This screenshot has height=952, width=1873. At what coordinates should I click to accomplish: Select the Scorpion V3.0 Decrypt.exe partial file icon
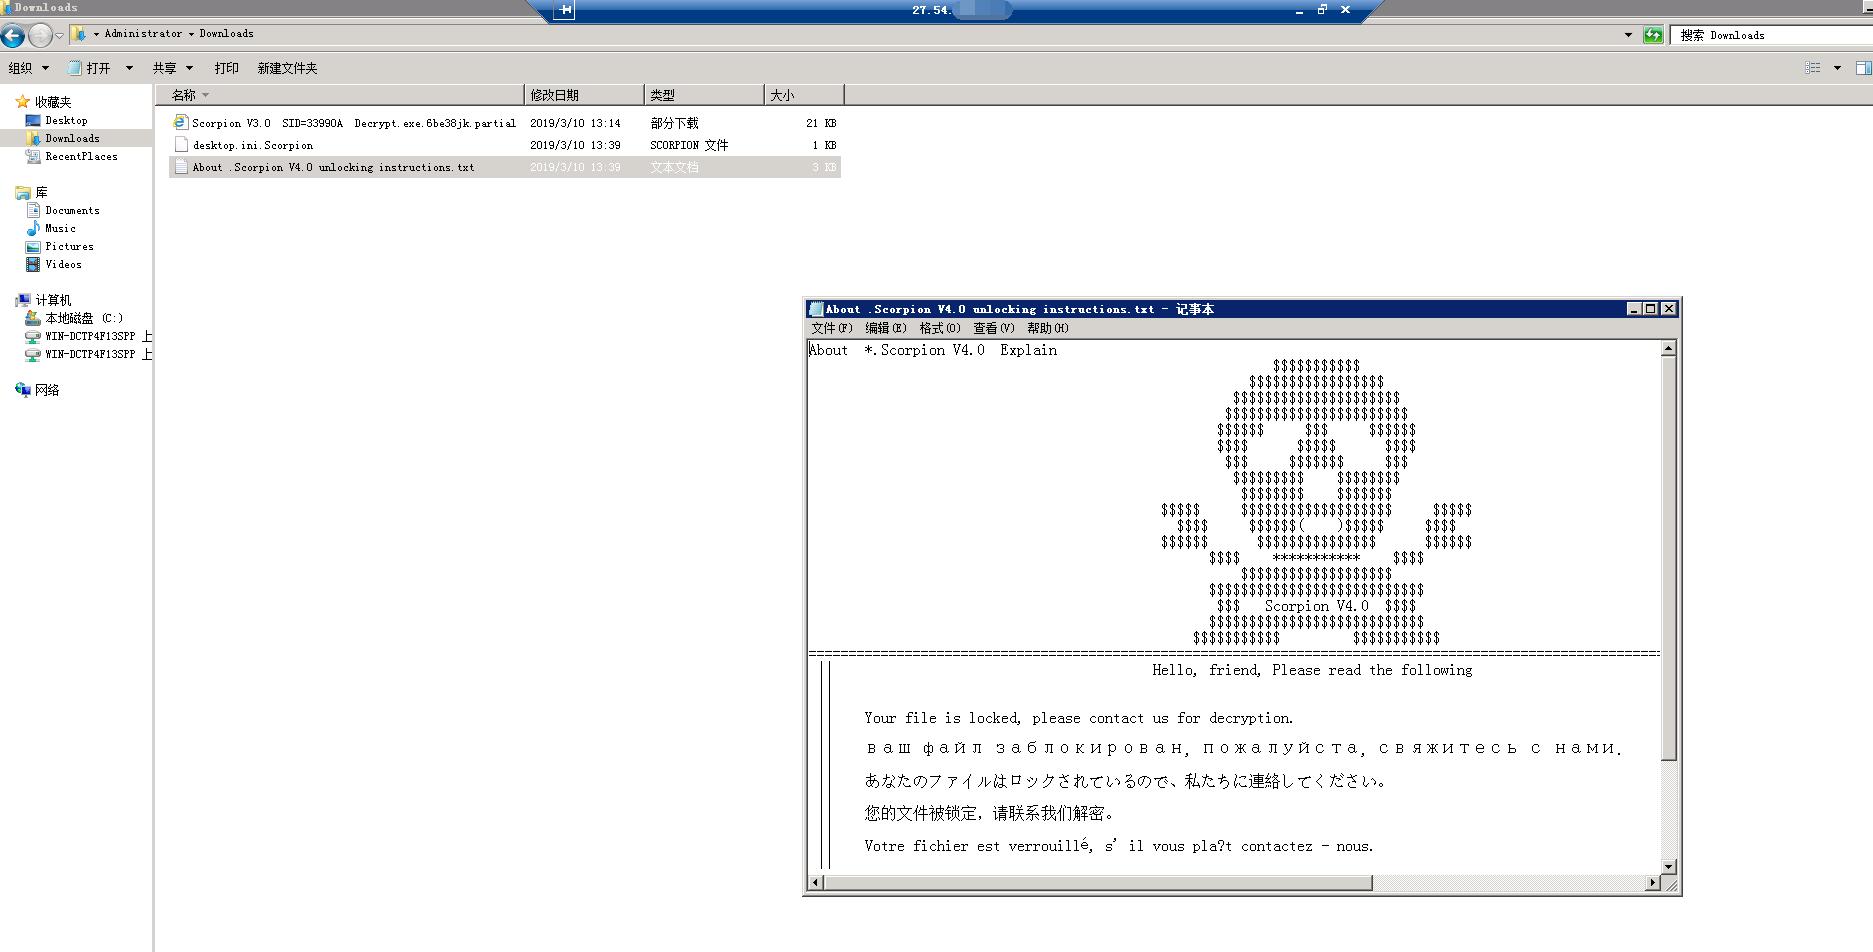(180, 122)
